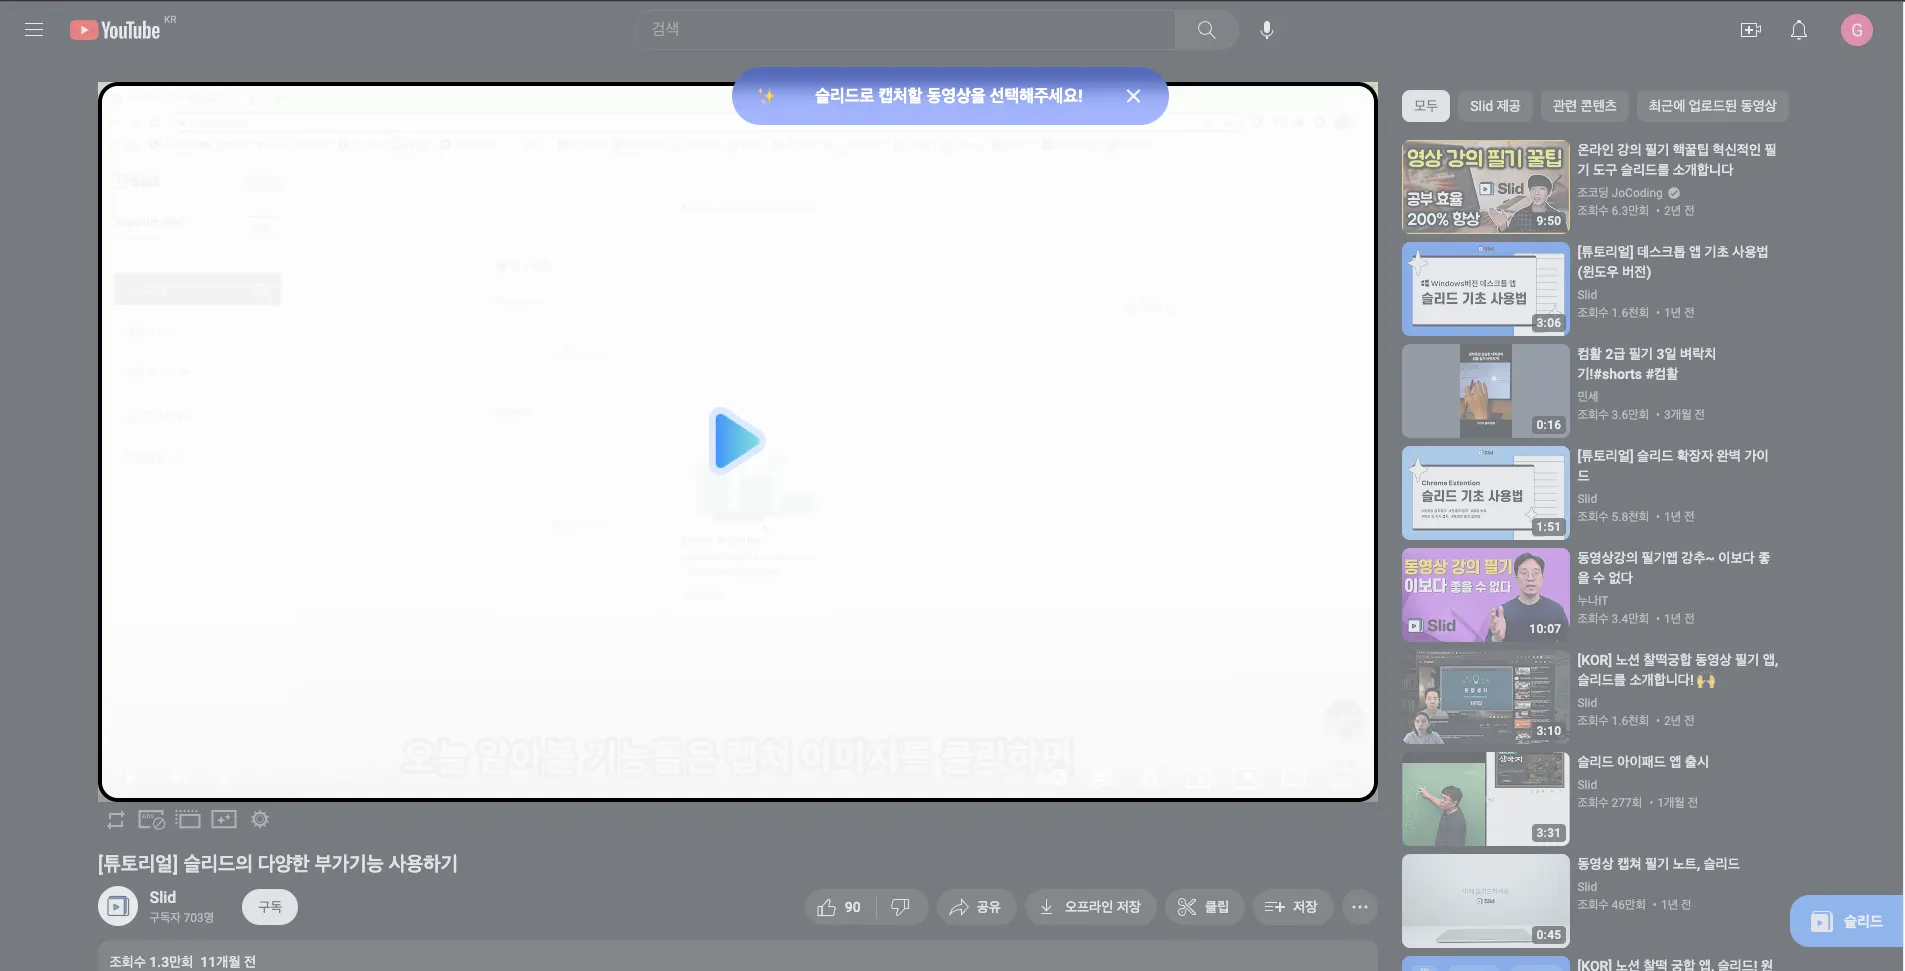The image size is (1905, 971).
Task: Open title [튜토리얼] 슬리드 확장자 완벽 가이드
Action: coord(1673,466)
